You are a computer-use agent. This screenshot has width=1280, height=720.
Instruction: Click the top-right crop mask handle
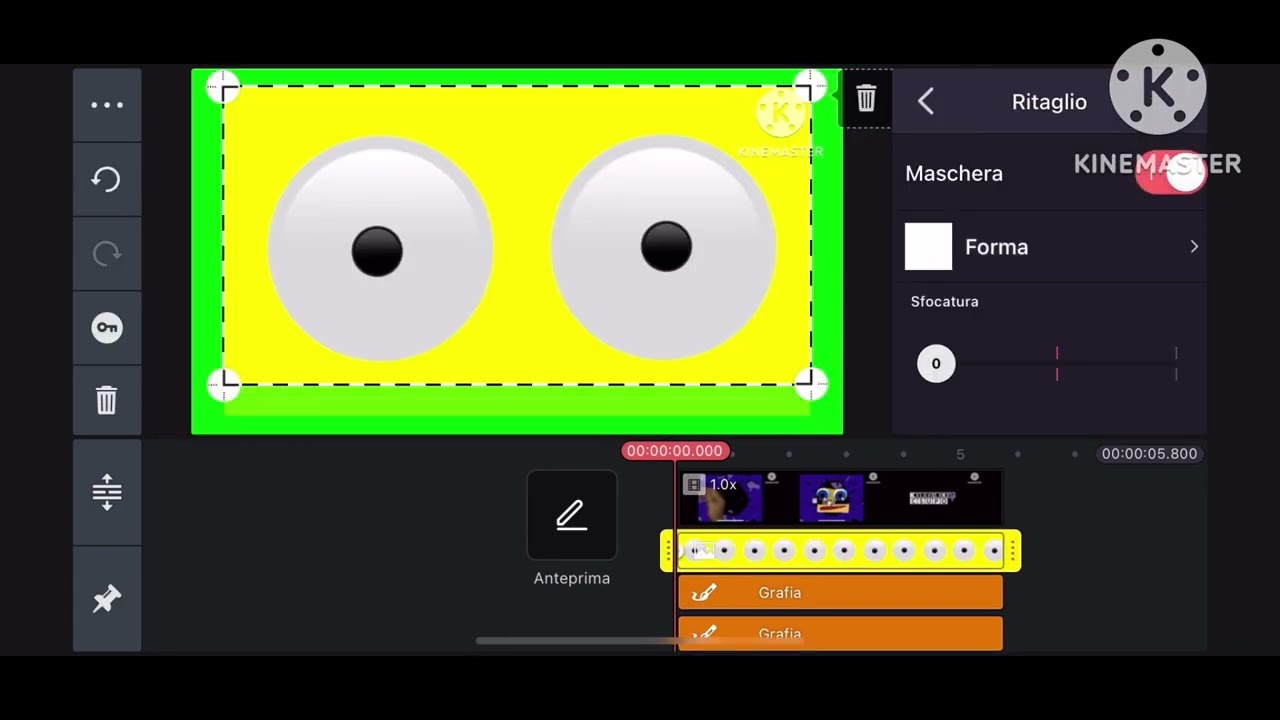point(809,88)
